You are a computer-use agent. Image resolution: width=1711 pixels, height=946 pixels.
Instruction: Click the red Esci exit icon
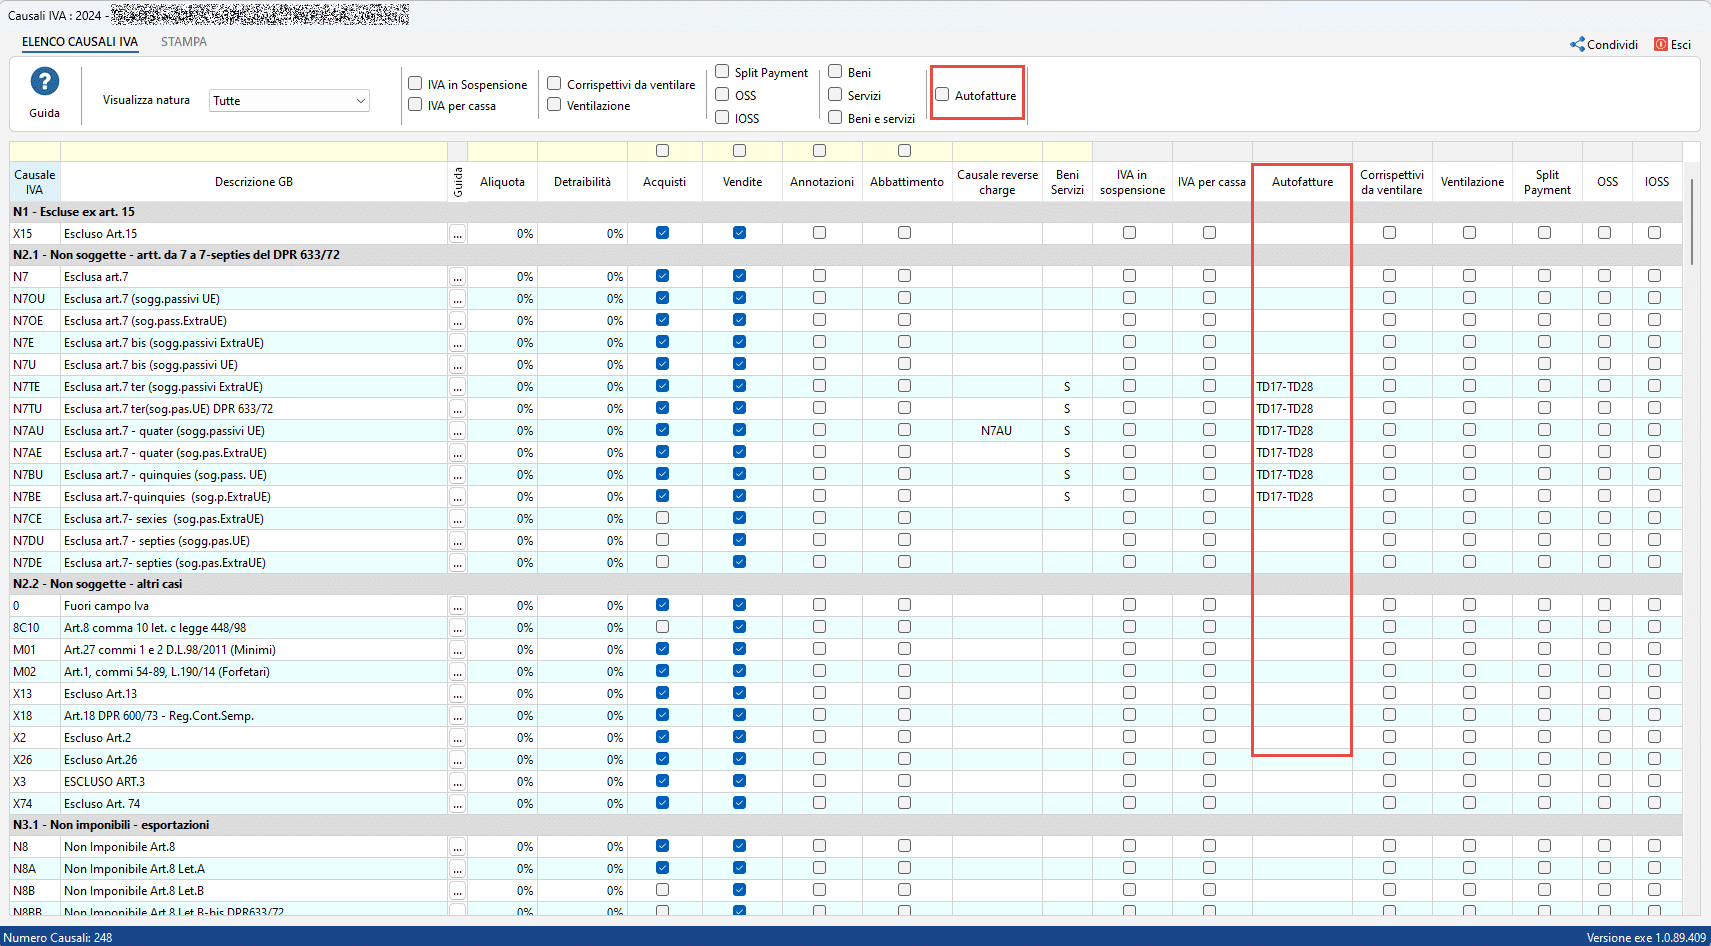(1661, 44)
